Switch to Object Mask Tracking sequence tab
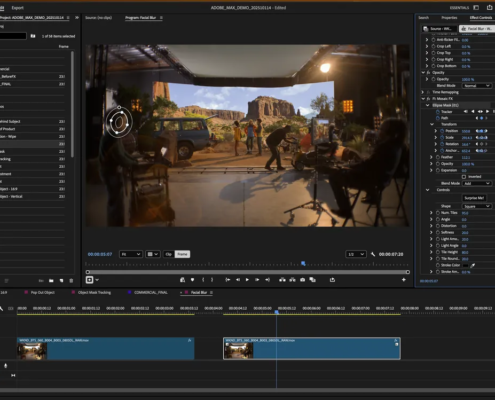The height and width of the screenshot is (400, 495). 94,292
